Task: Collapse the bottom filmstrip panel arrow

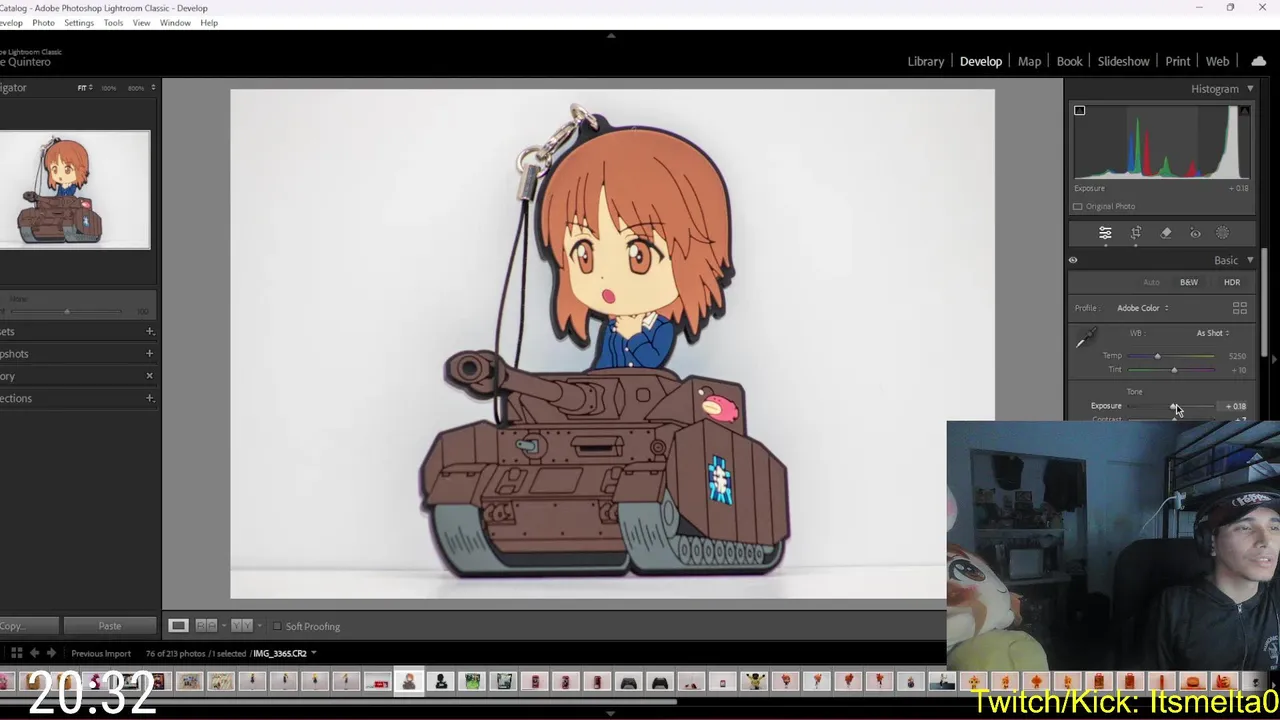Action: [611, 714]
